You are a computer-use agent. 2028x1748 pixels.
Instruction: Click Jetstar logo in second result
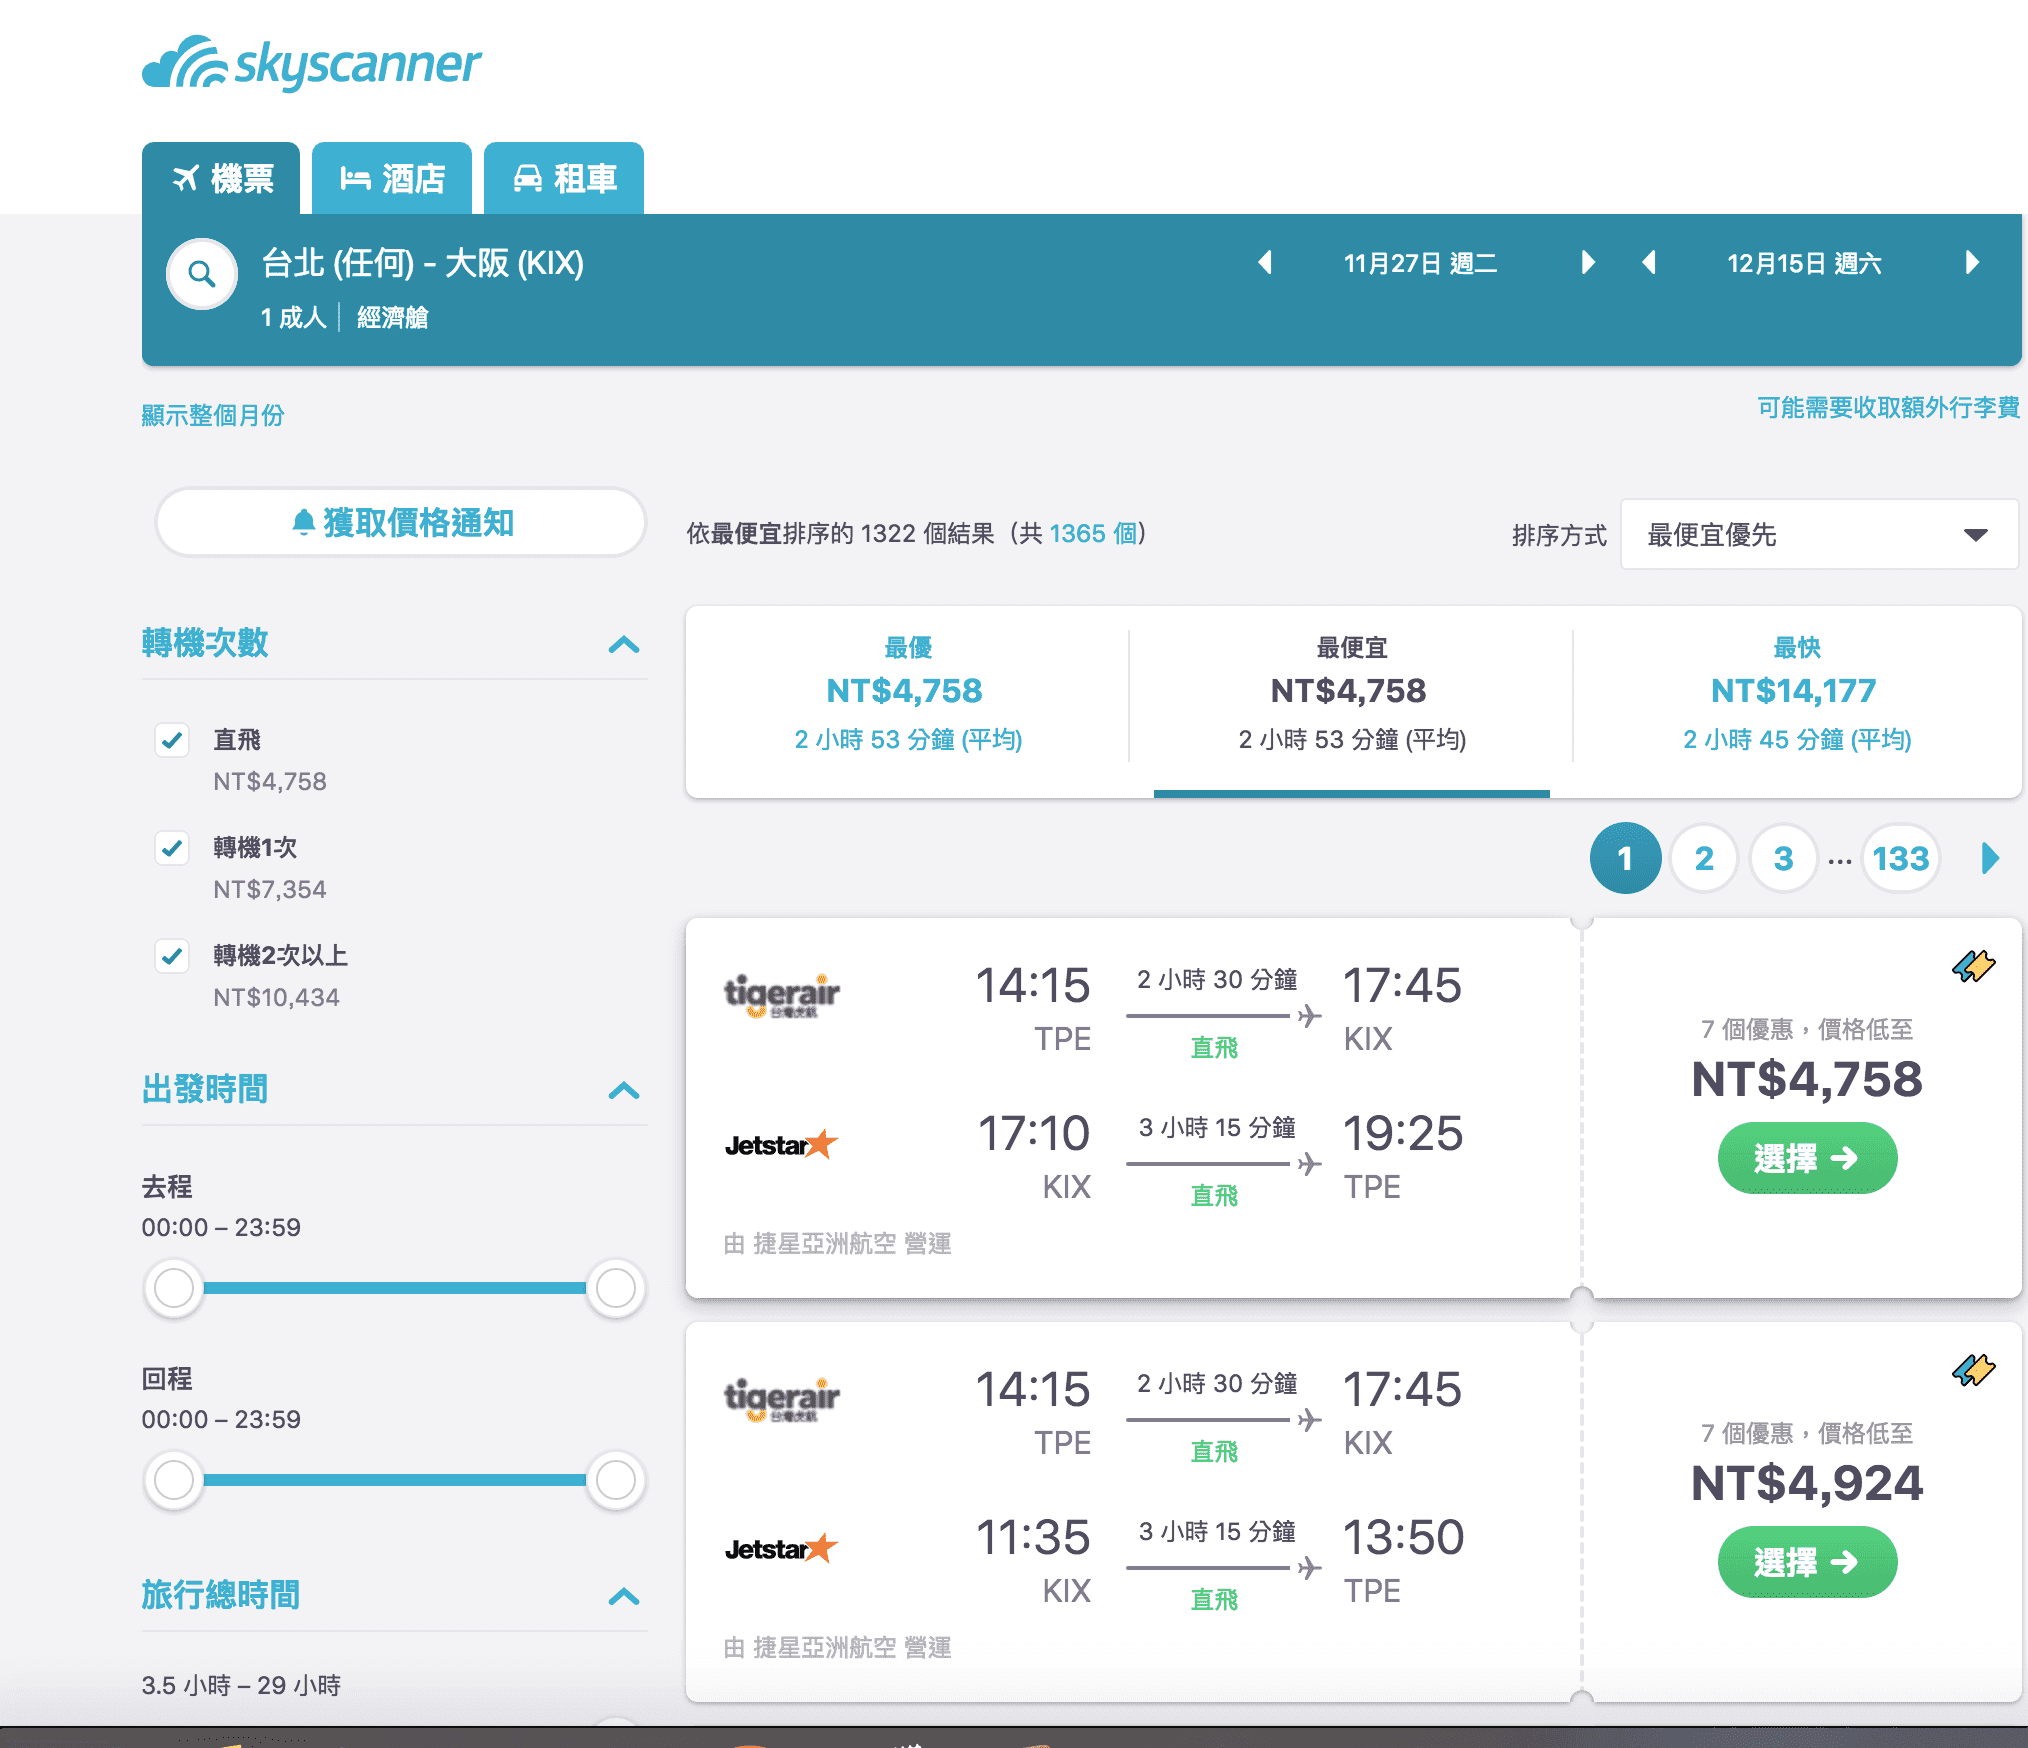coord(781,1548)
